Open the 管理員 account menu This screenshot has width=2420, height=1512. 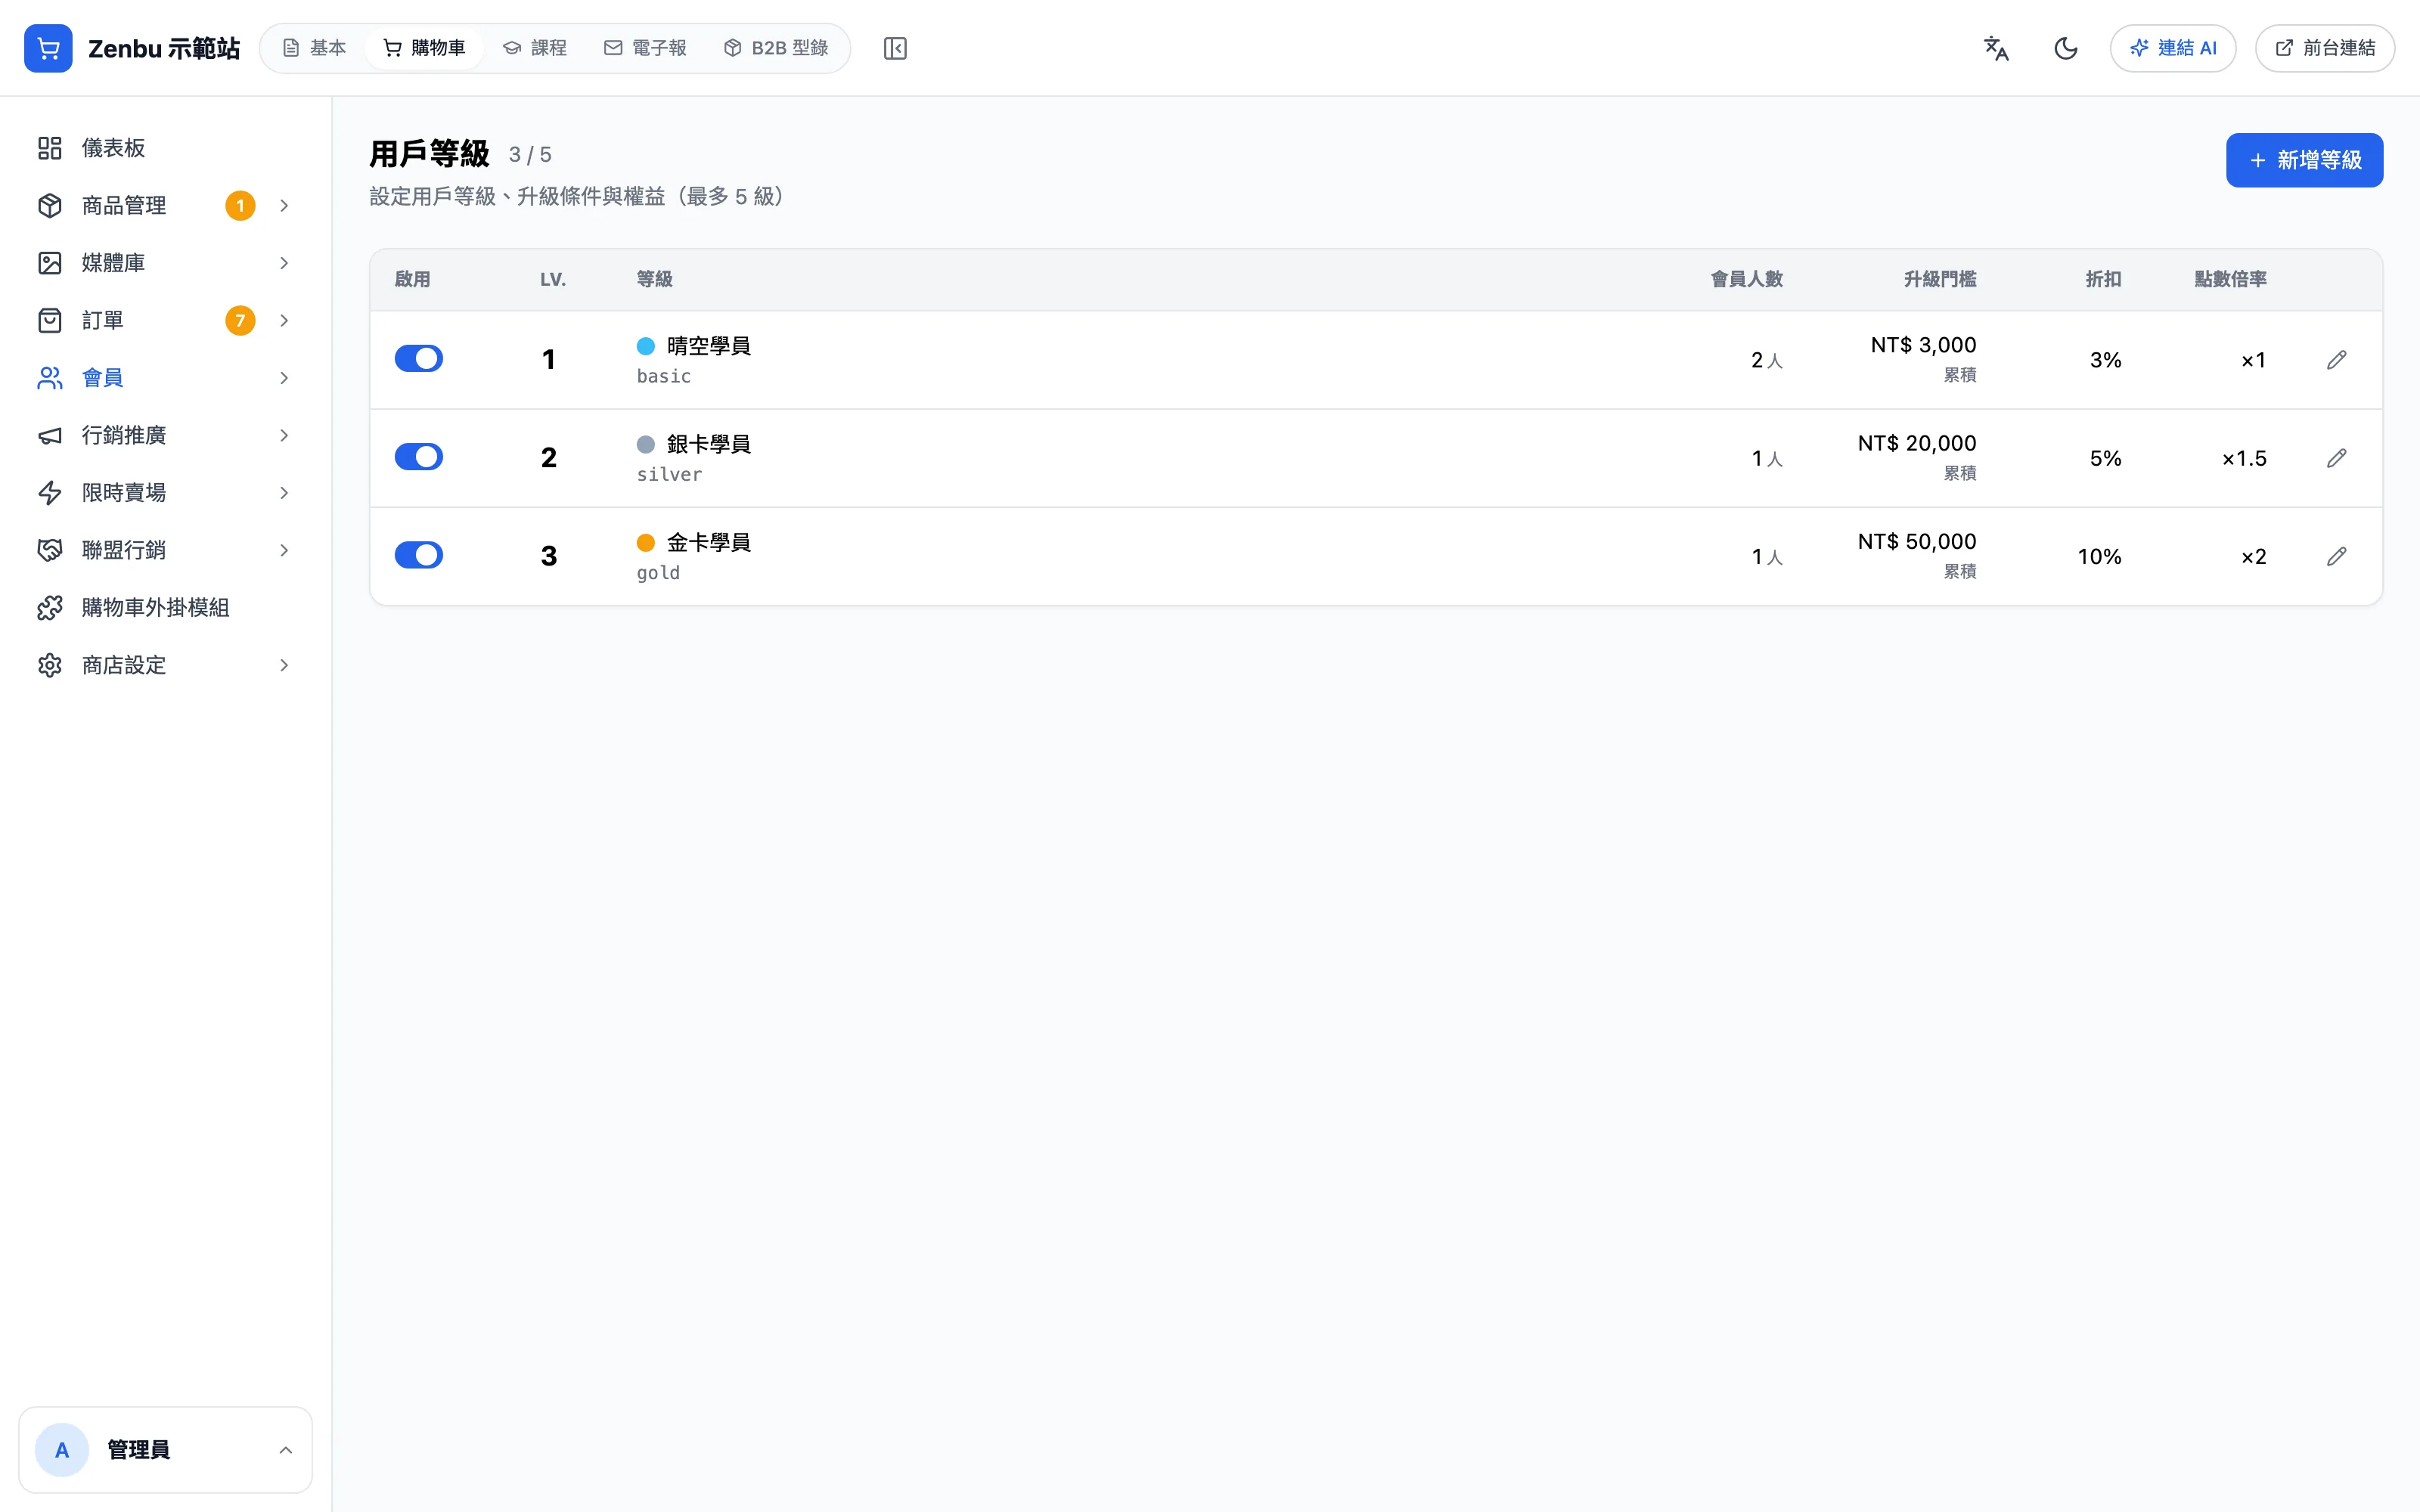(165, 1450)
